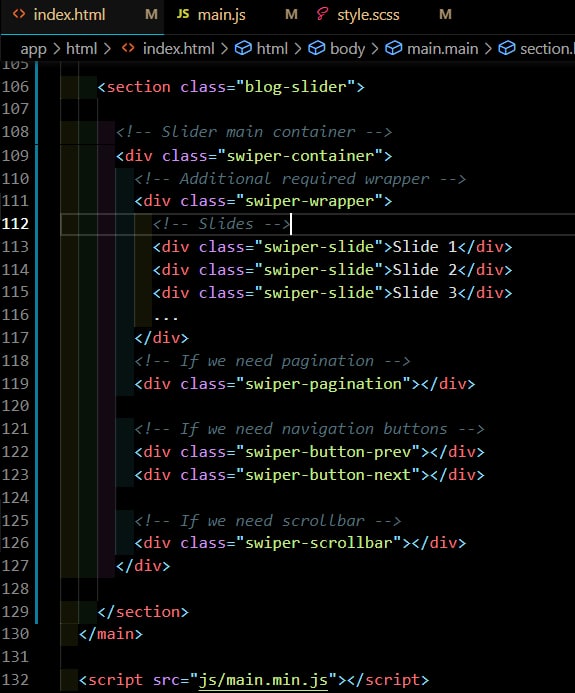Click the "swiper-pagination" class value
This screenshot has height=693, width=575.
pos(324,384)
